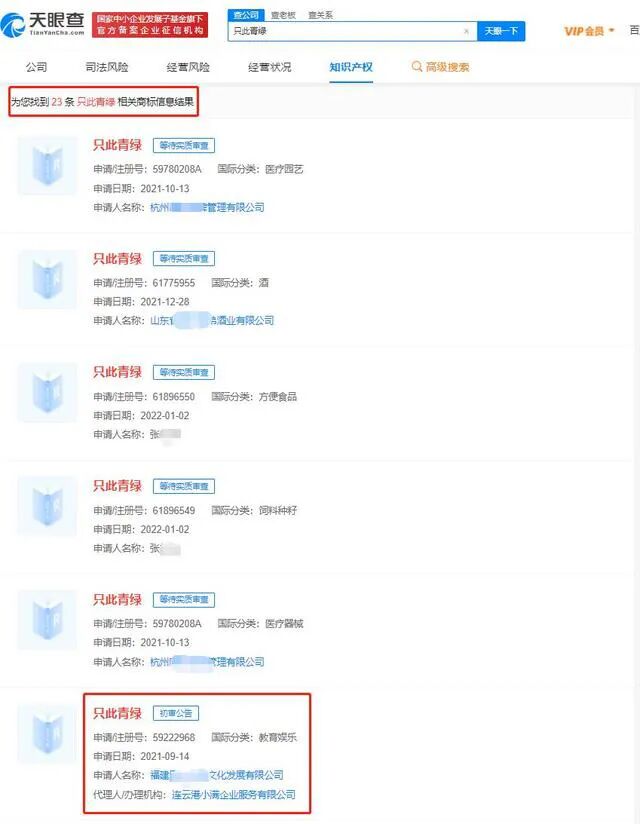
Task: Open first 只此青绿 trademark thumbnail
Action: coord(47,166)
